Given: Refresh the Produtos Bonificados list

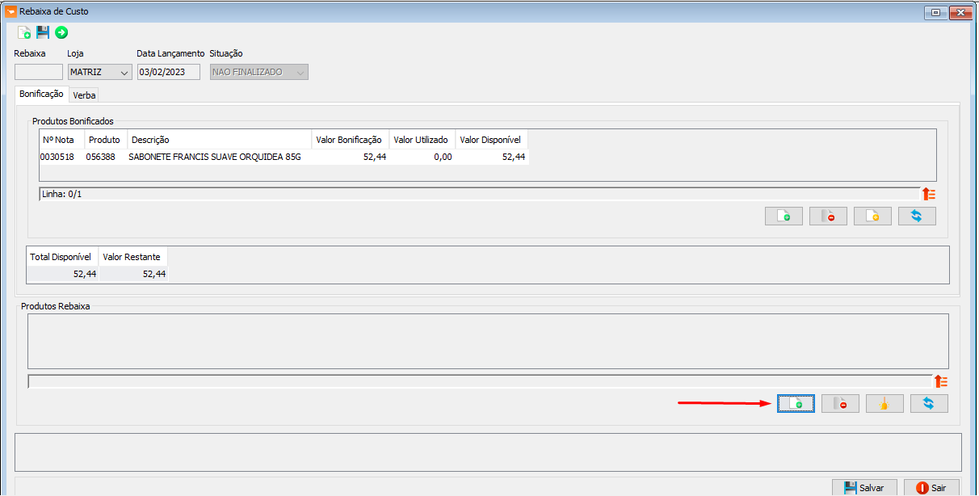Looking at the screenshot, I should coord(917,216).
